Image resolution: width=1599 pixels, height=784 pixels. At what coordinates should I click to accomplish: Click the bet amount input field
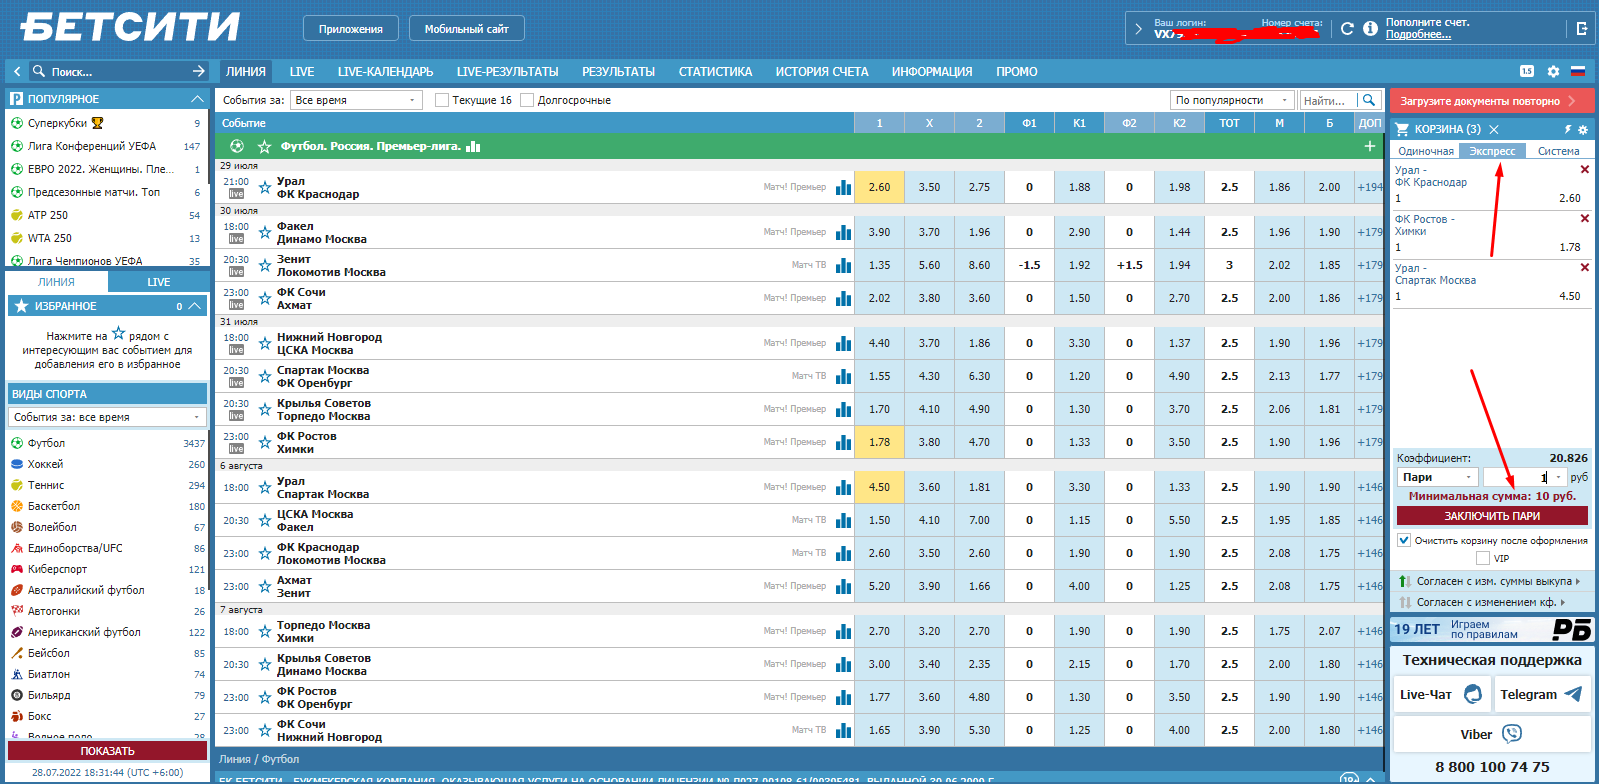point(1515,478)
